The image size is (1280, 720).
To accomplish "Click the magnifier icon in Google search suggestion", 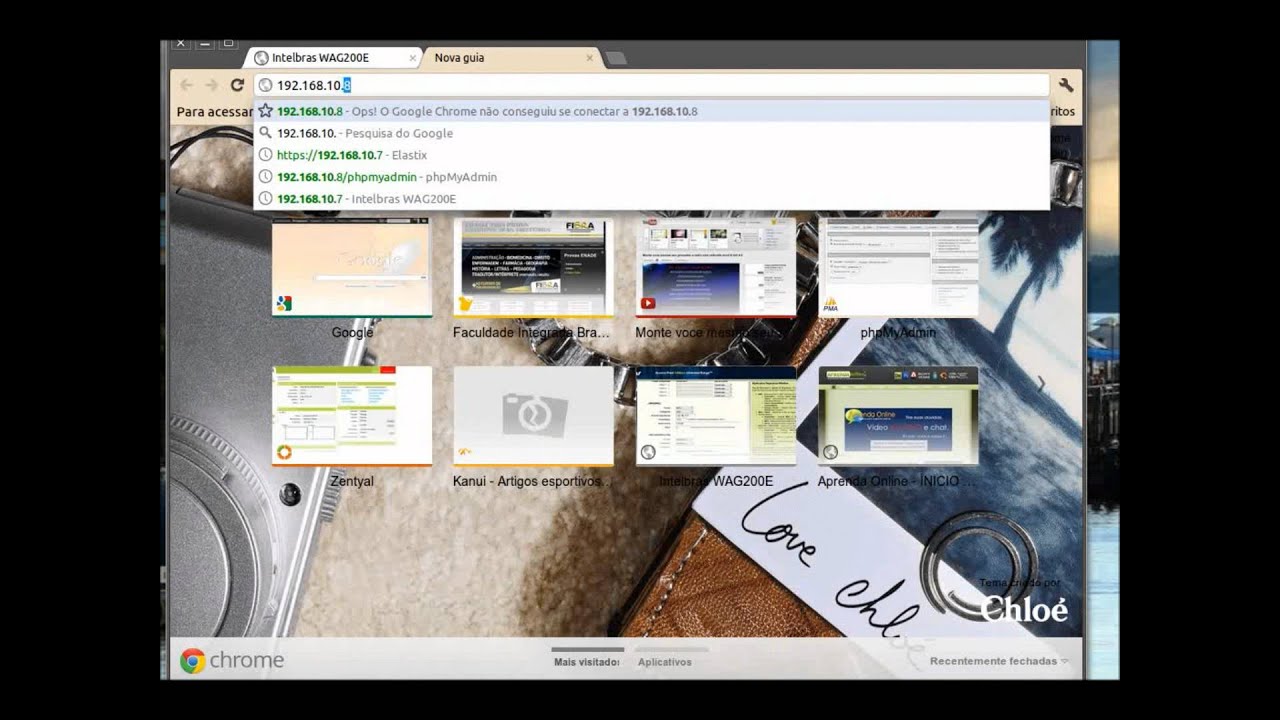I will coord(265,133).
